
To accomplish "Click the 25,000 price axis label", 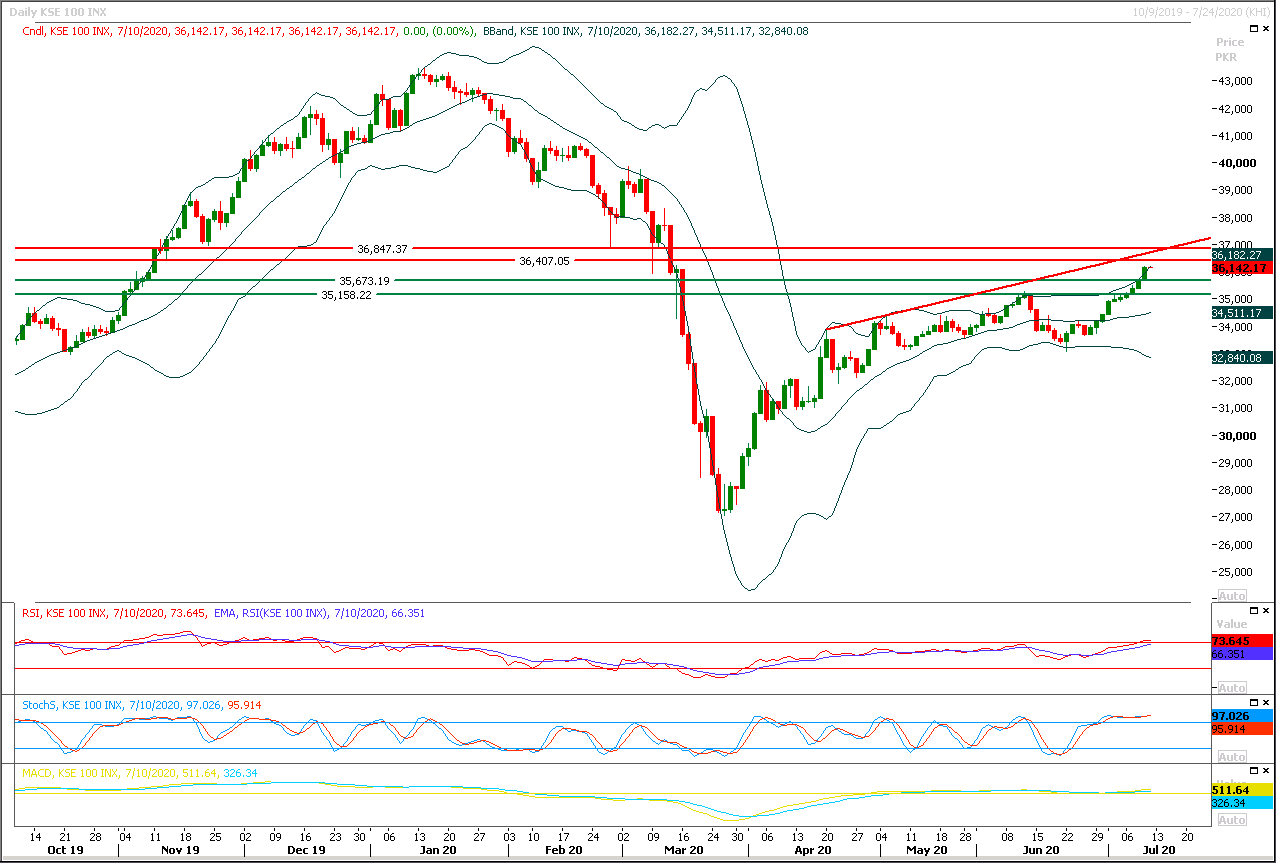I will (1236, 572).
